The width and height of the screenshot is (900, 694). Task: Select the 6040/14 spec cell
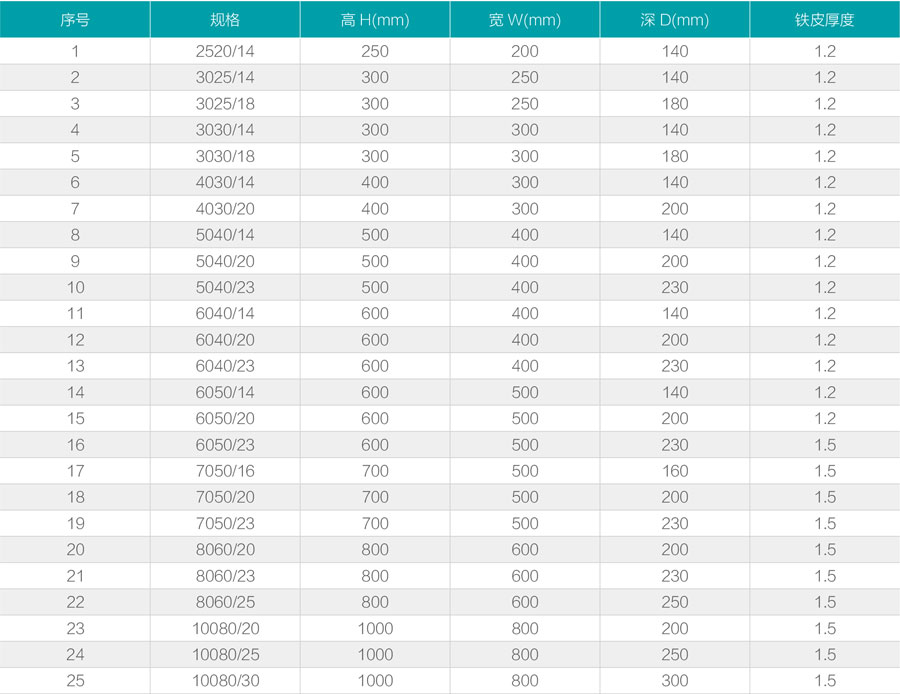click(x=225, y=314)
